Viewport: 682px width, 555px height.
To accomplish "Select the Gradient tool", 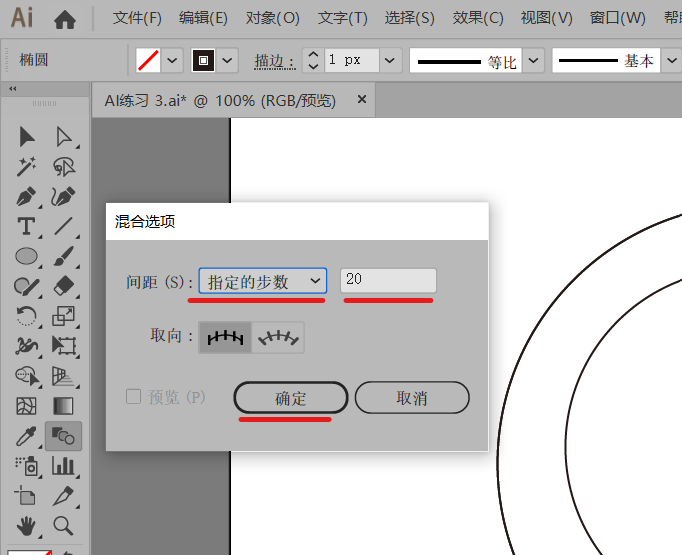I will coord(64,406).
